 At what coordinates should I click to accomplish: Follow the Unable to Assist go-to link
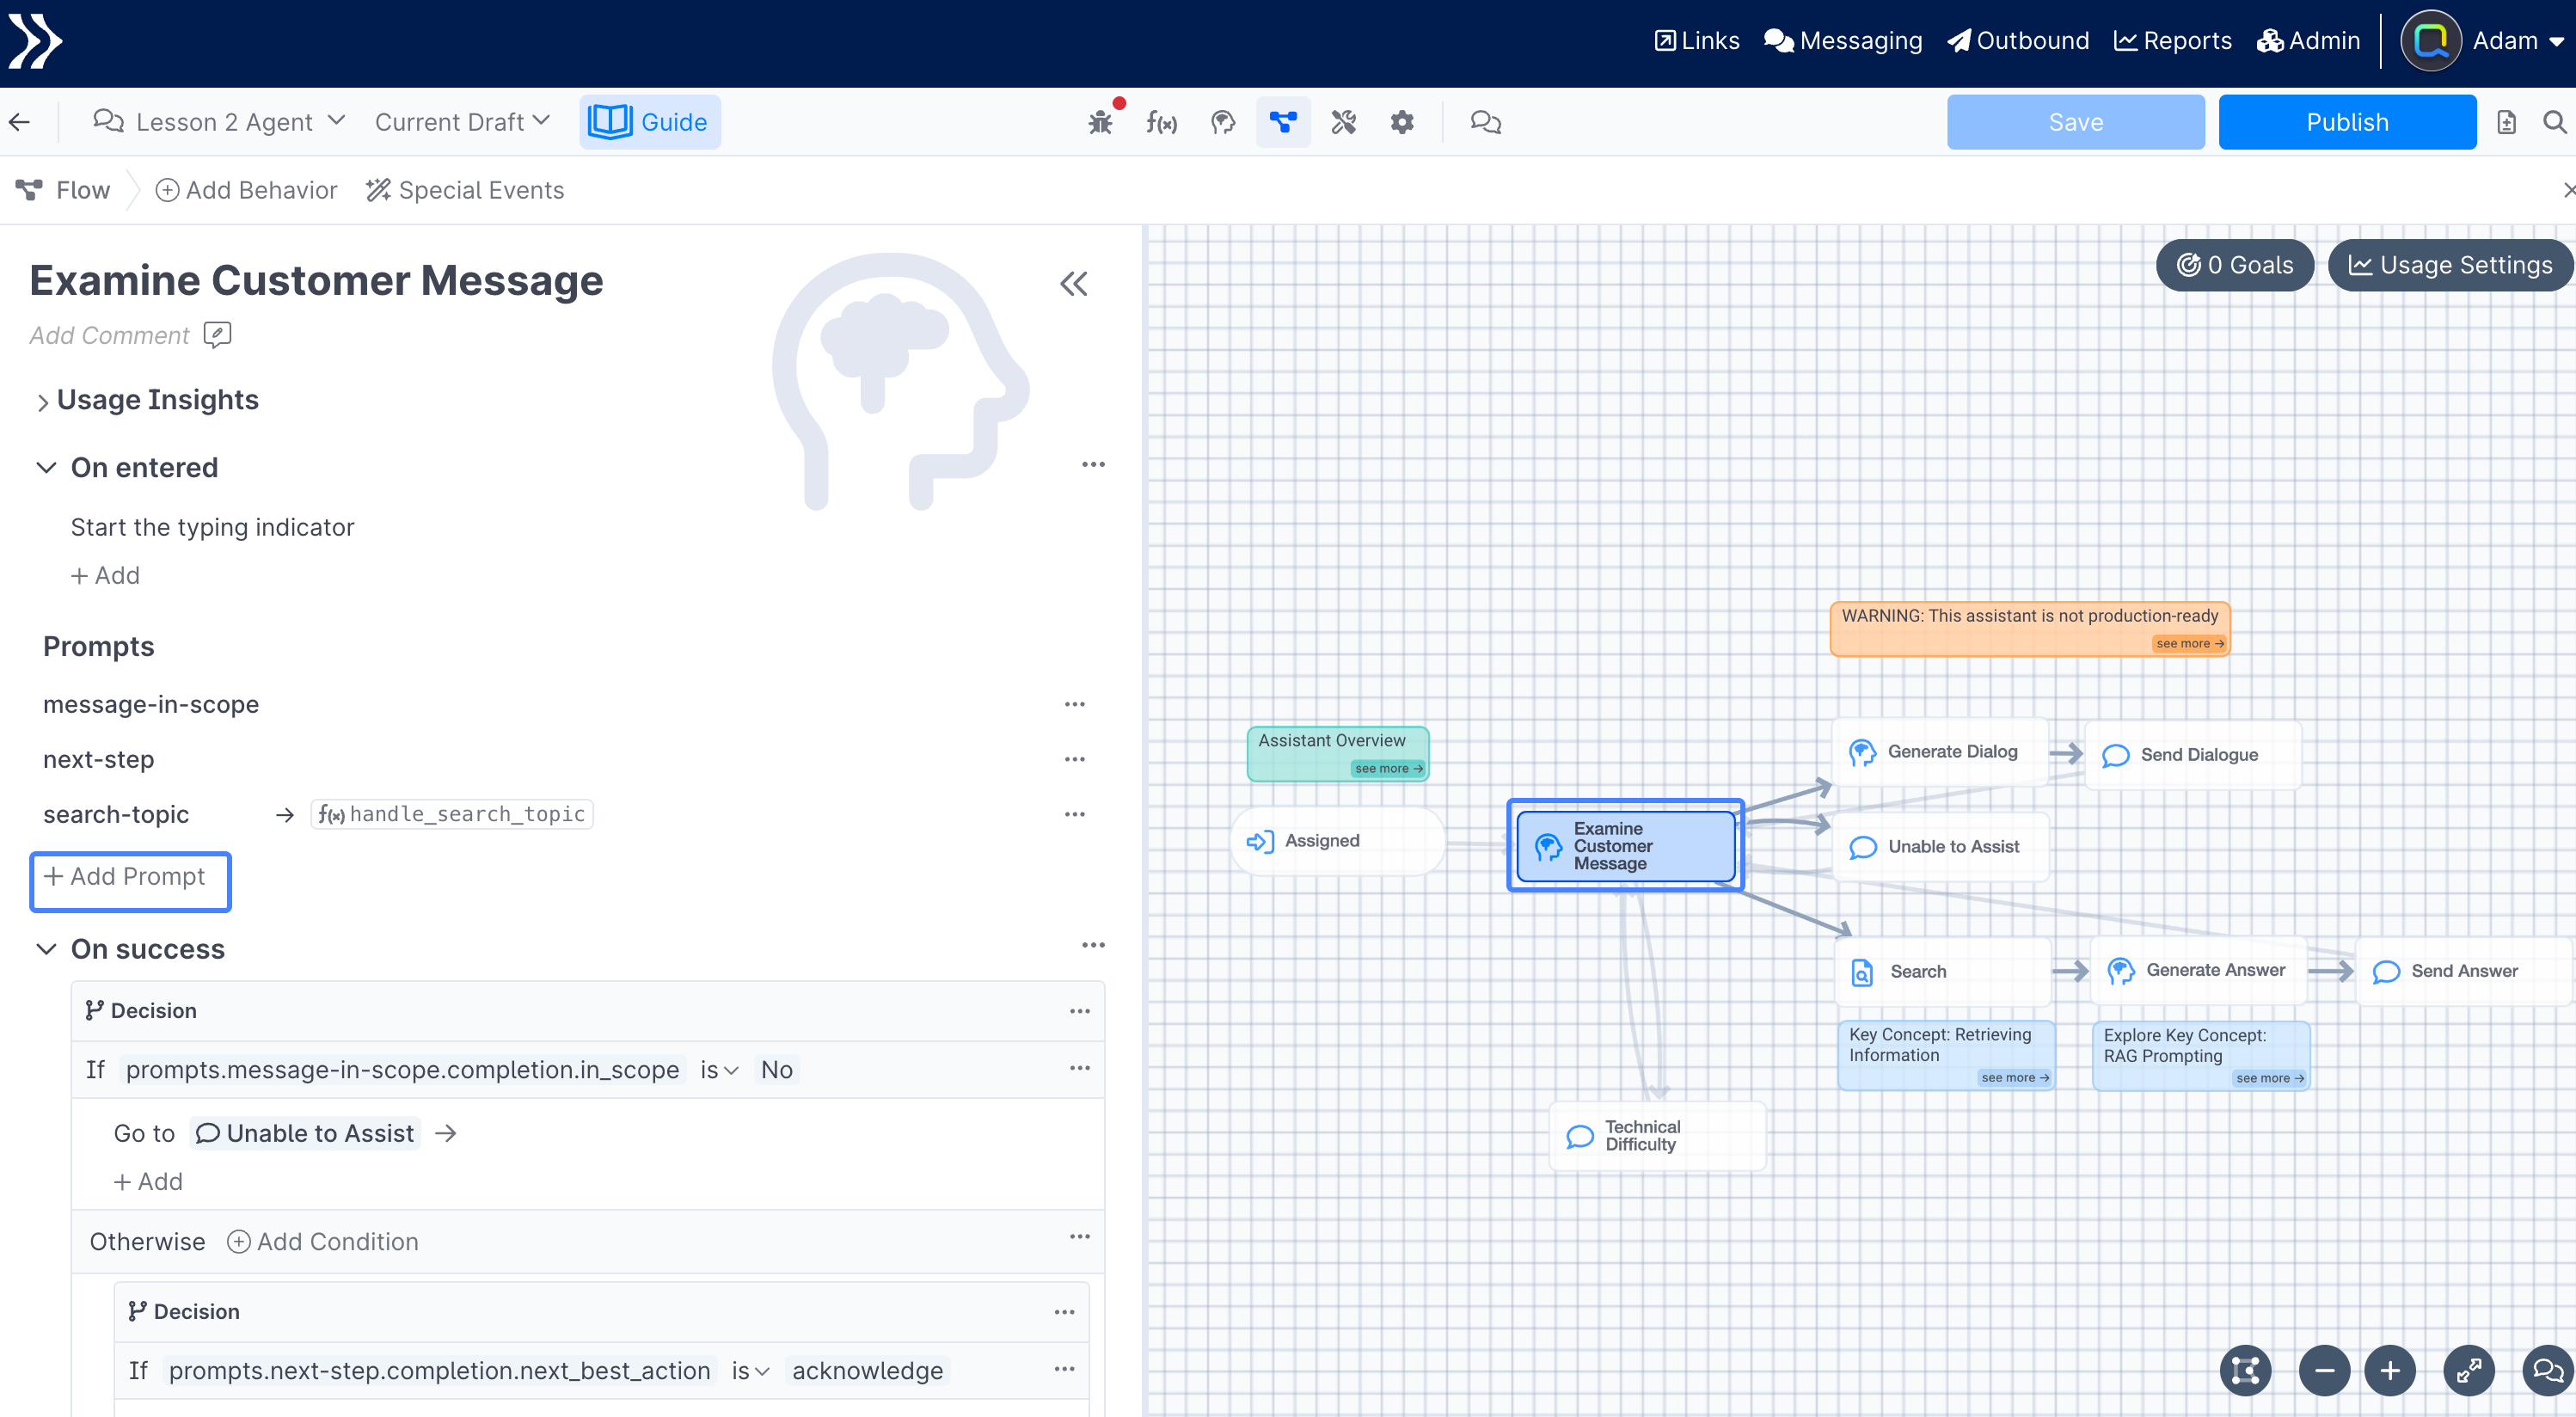(305, 1134)
